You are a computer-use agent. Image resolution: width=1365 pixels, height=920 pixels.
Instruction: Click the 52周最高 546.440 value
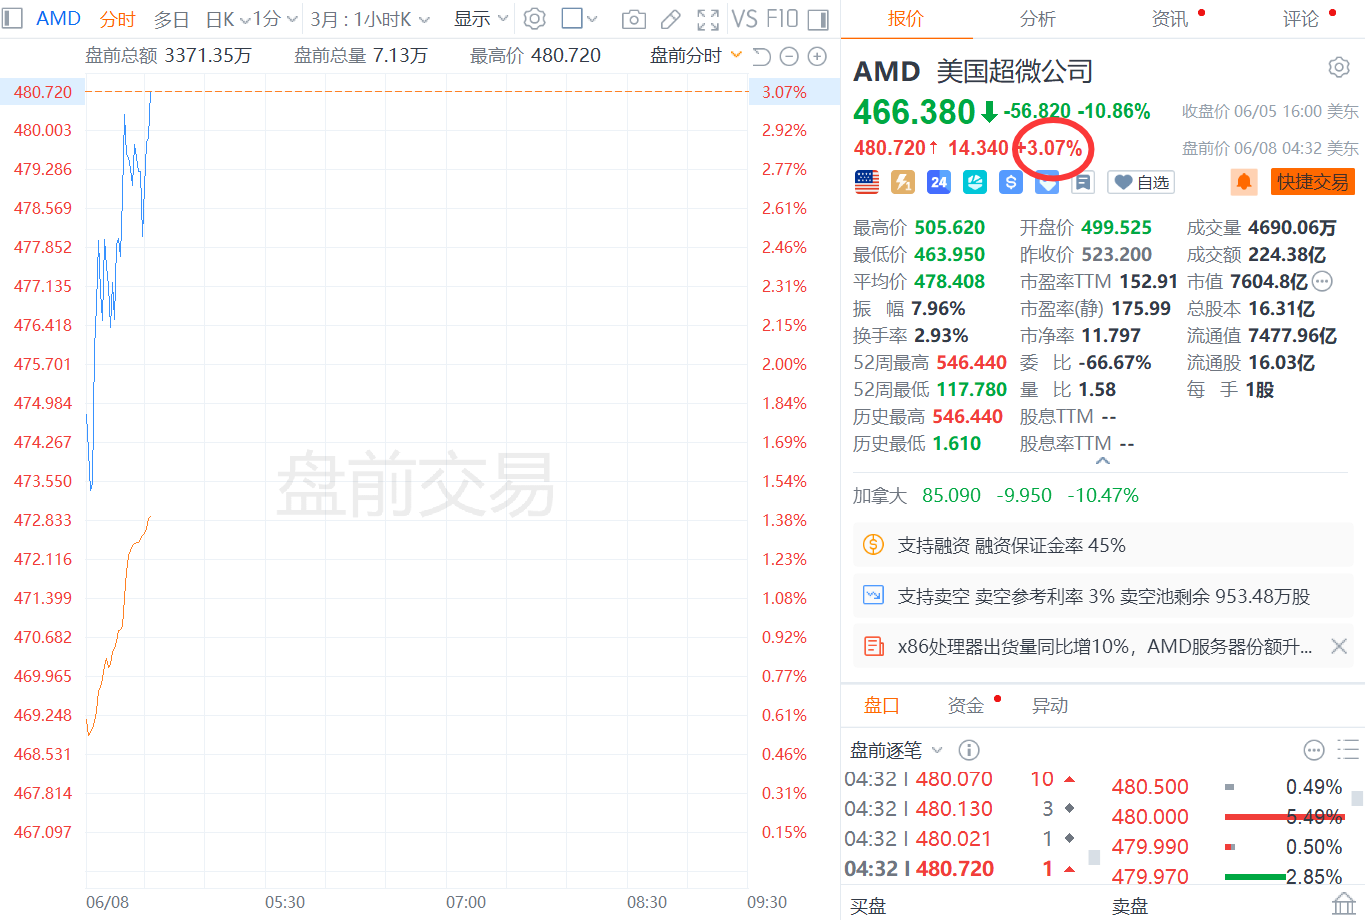pos(971,362)
